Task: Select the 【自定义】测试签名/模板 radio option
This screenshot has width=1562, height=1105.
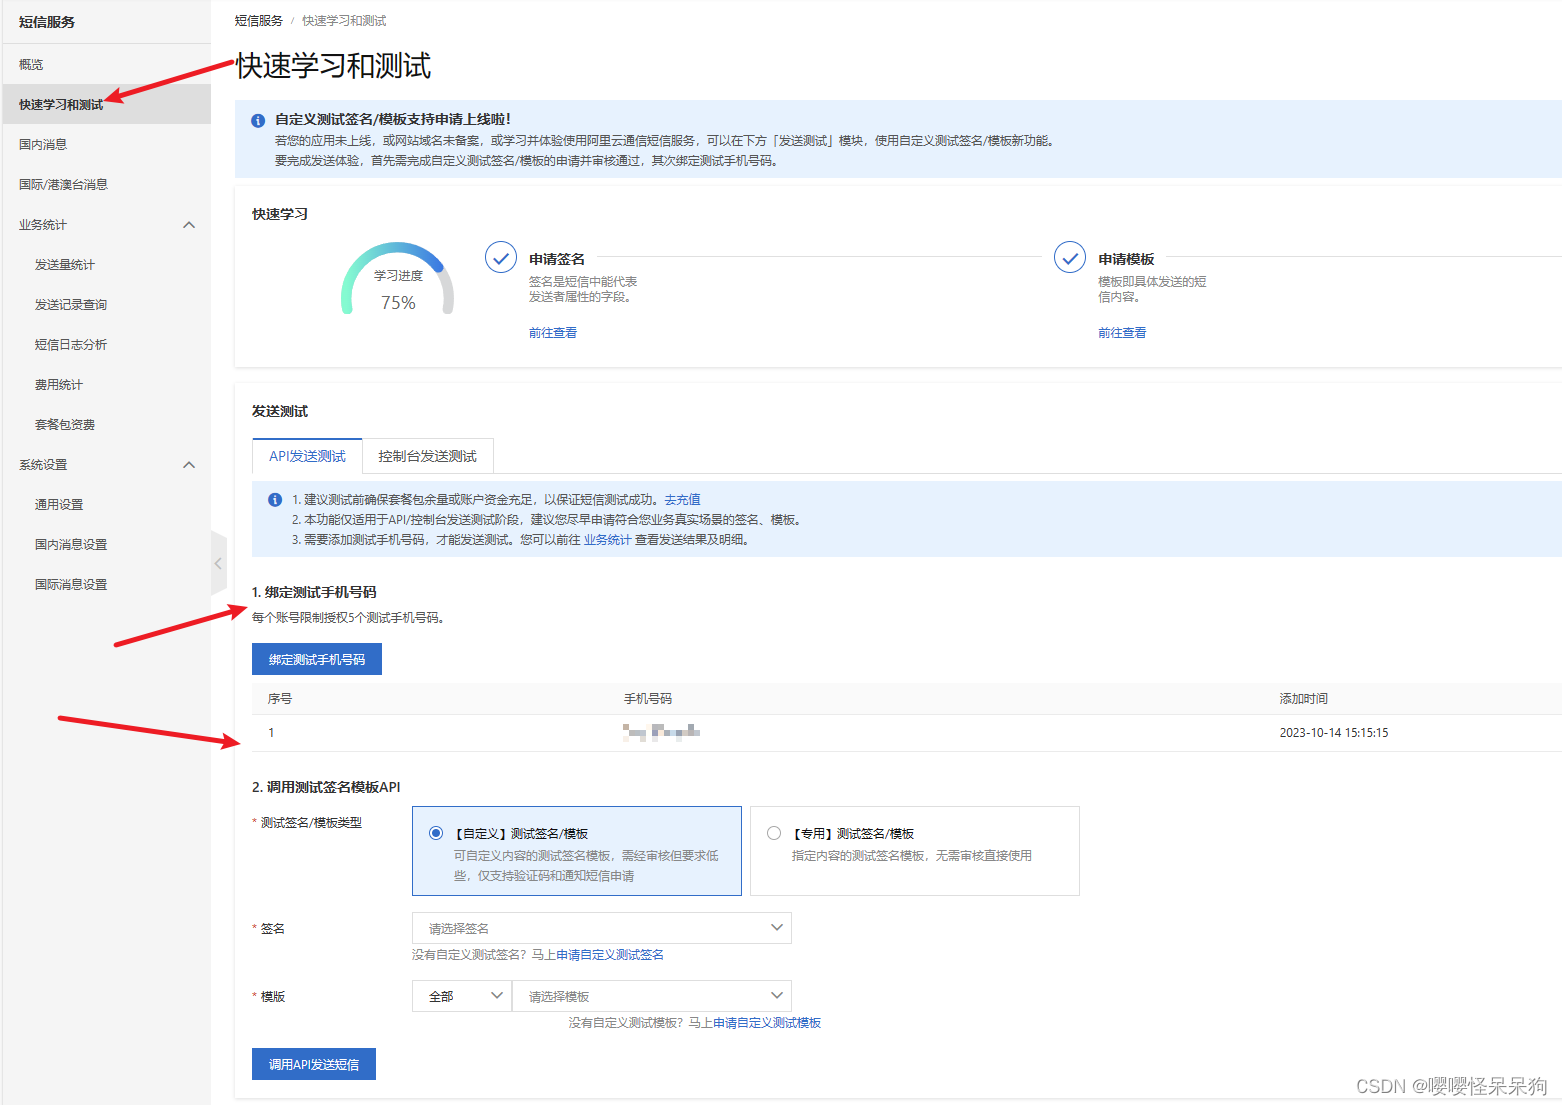Action: 436,833
